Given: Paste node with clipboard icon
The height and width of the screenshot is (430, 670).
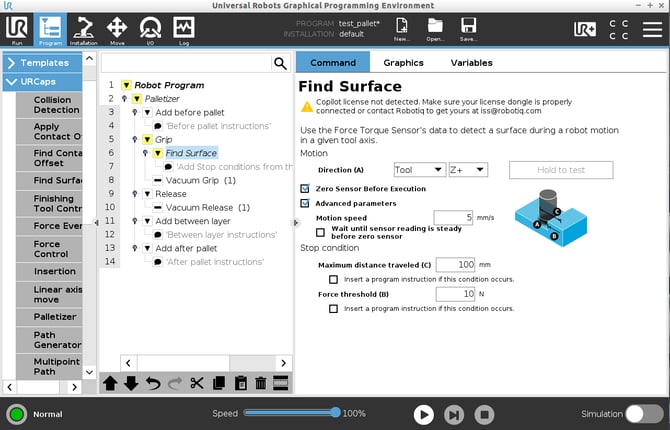Looking at the screenshot, I should 241,383.
